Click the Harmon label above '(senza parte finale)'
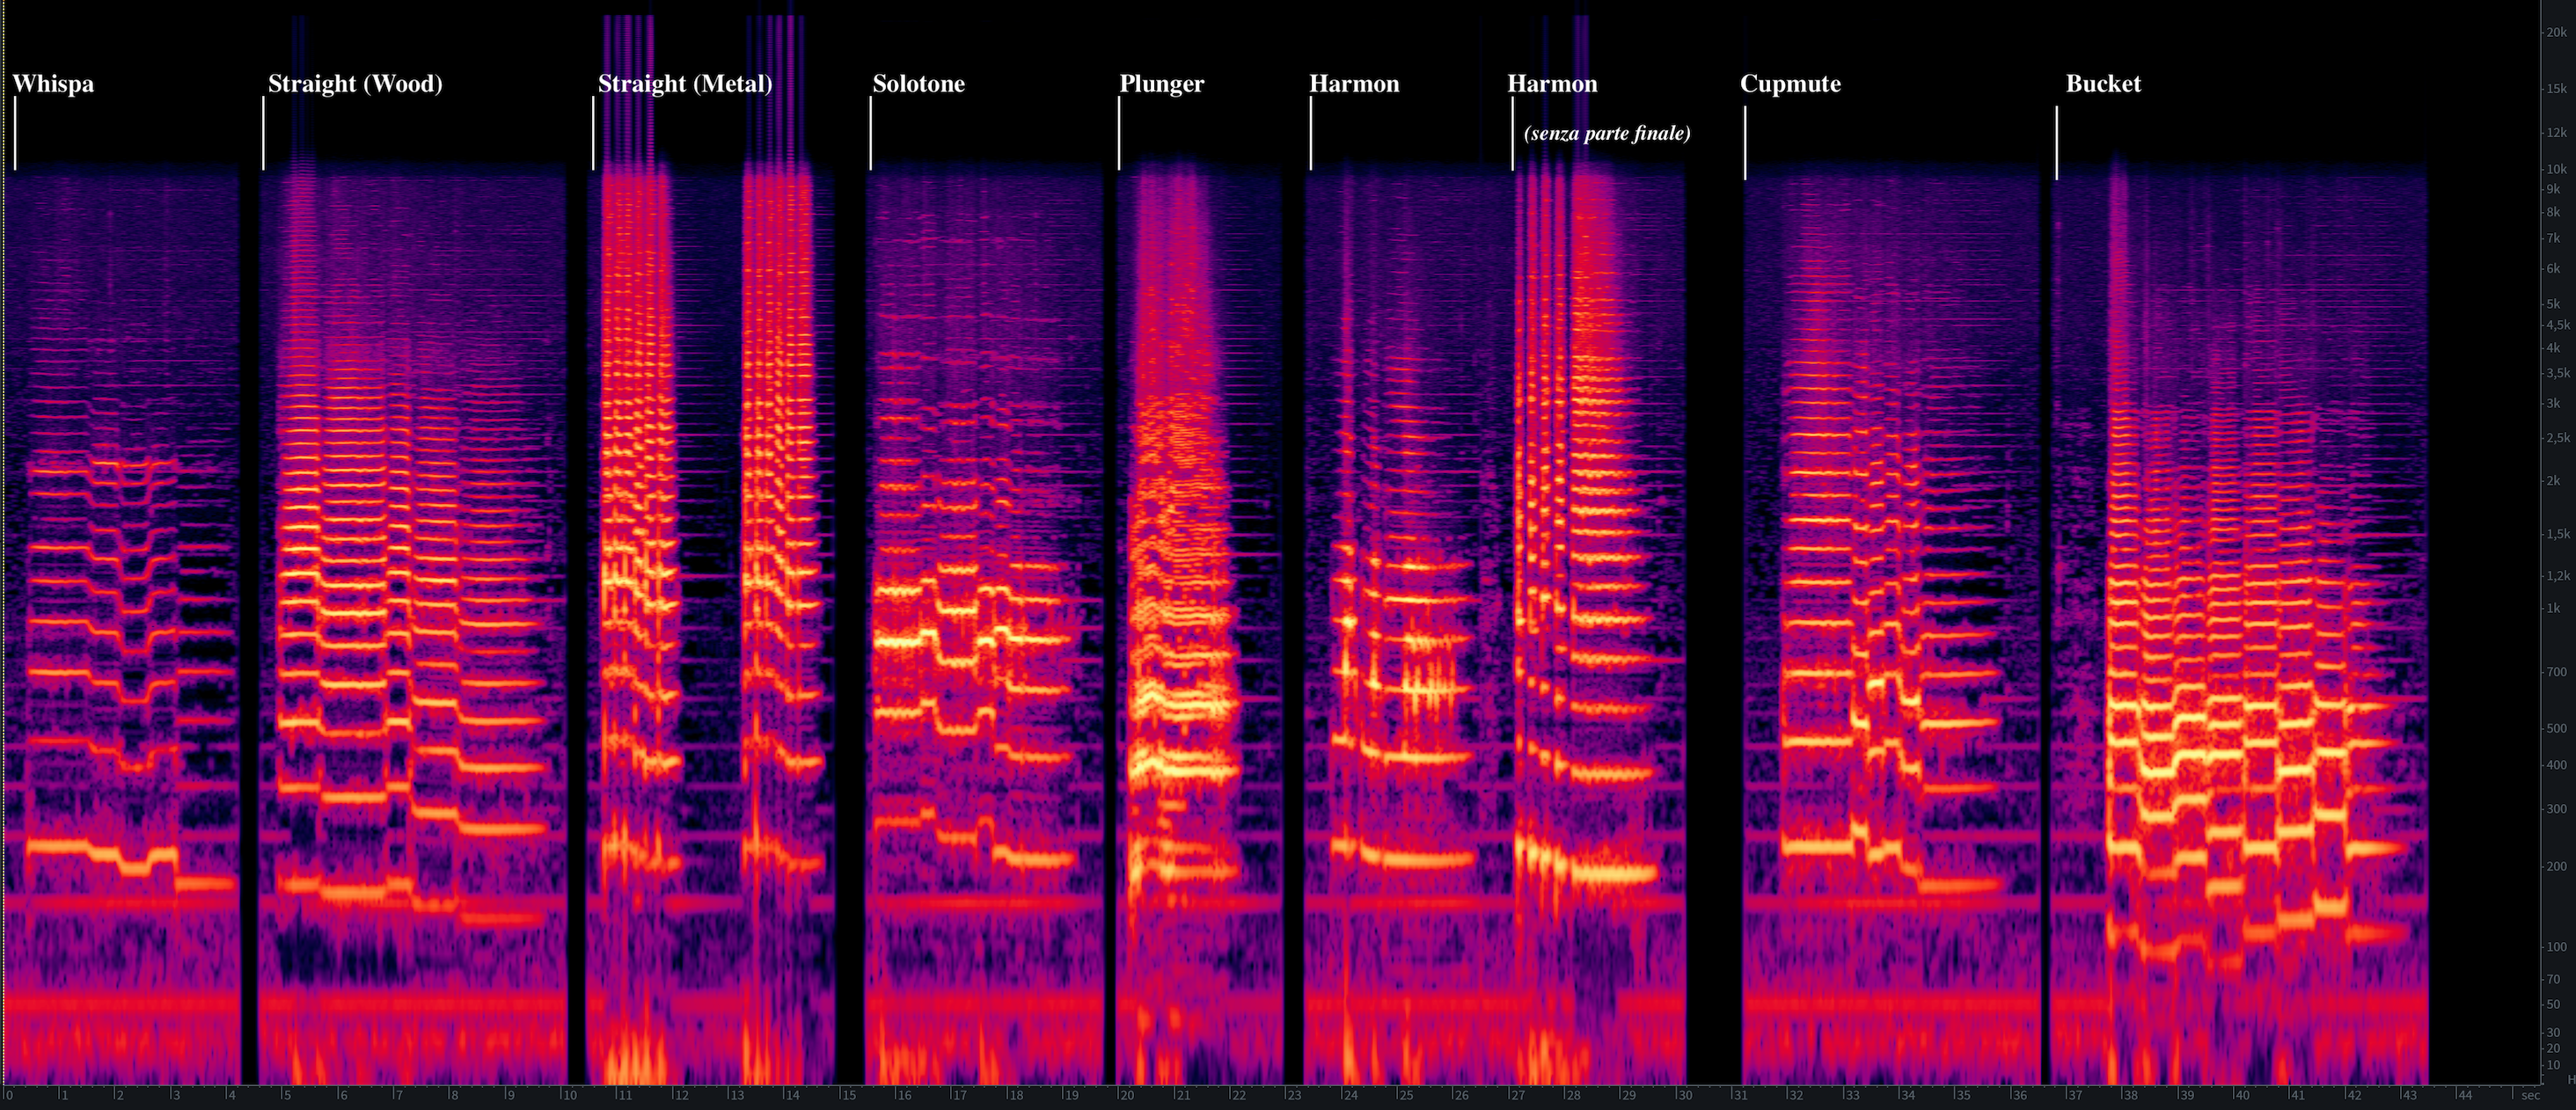2576x1110 pixels. pos(1552,84)
